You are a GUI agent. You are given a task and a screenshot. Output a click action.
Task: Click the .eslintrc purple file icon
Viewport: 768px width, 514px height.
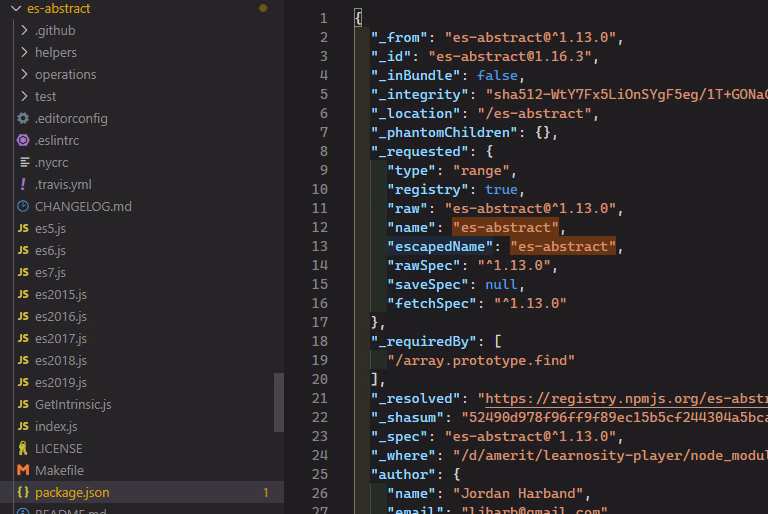pos(23,140)
